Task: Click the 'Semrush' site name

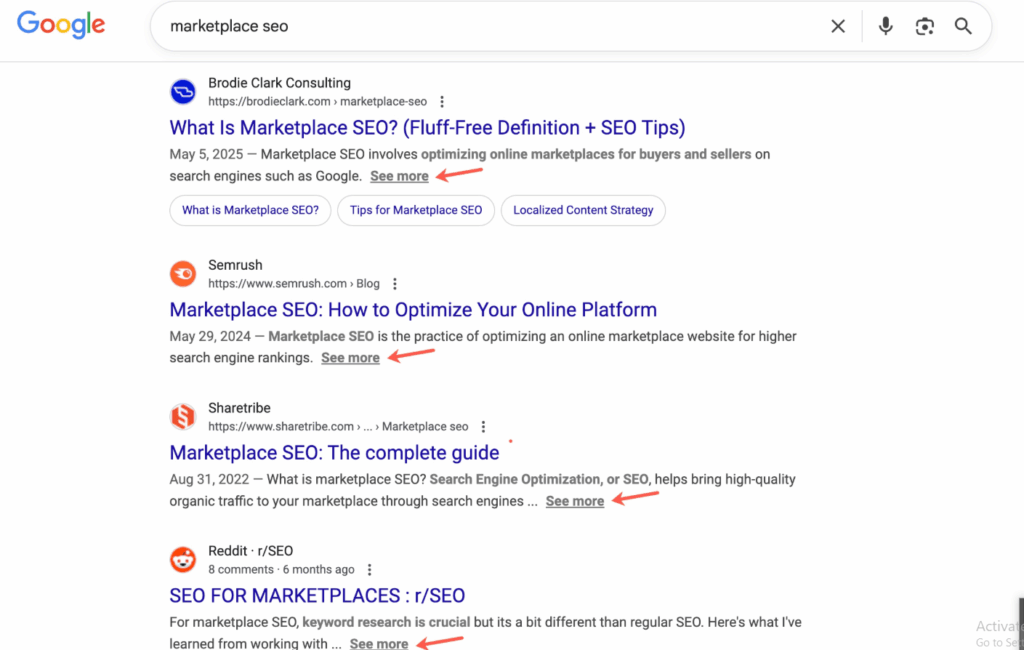Action: (x=235, y=265)
